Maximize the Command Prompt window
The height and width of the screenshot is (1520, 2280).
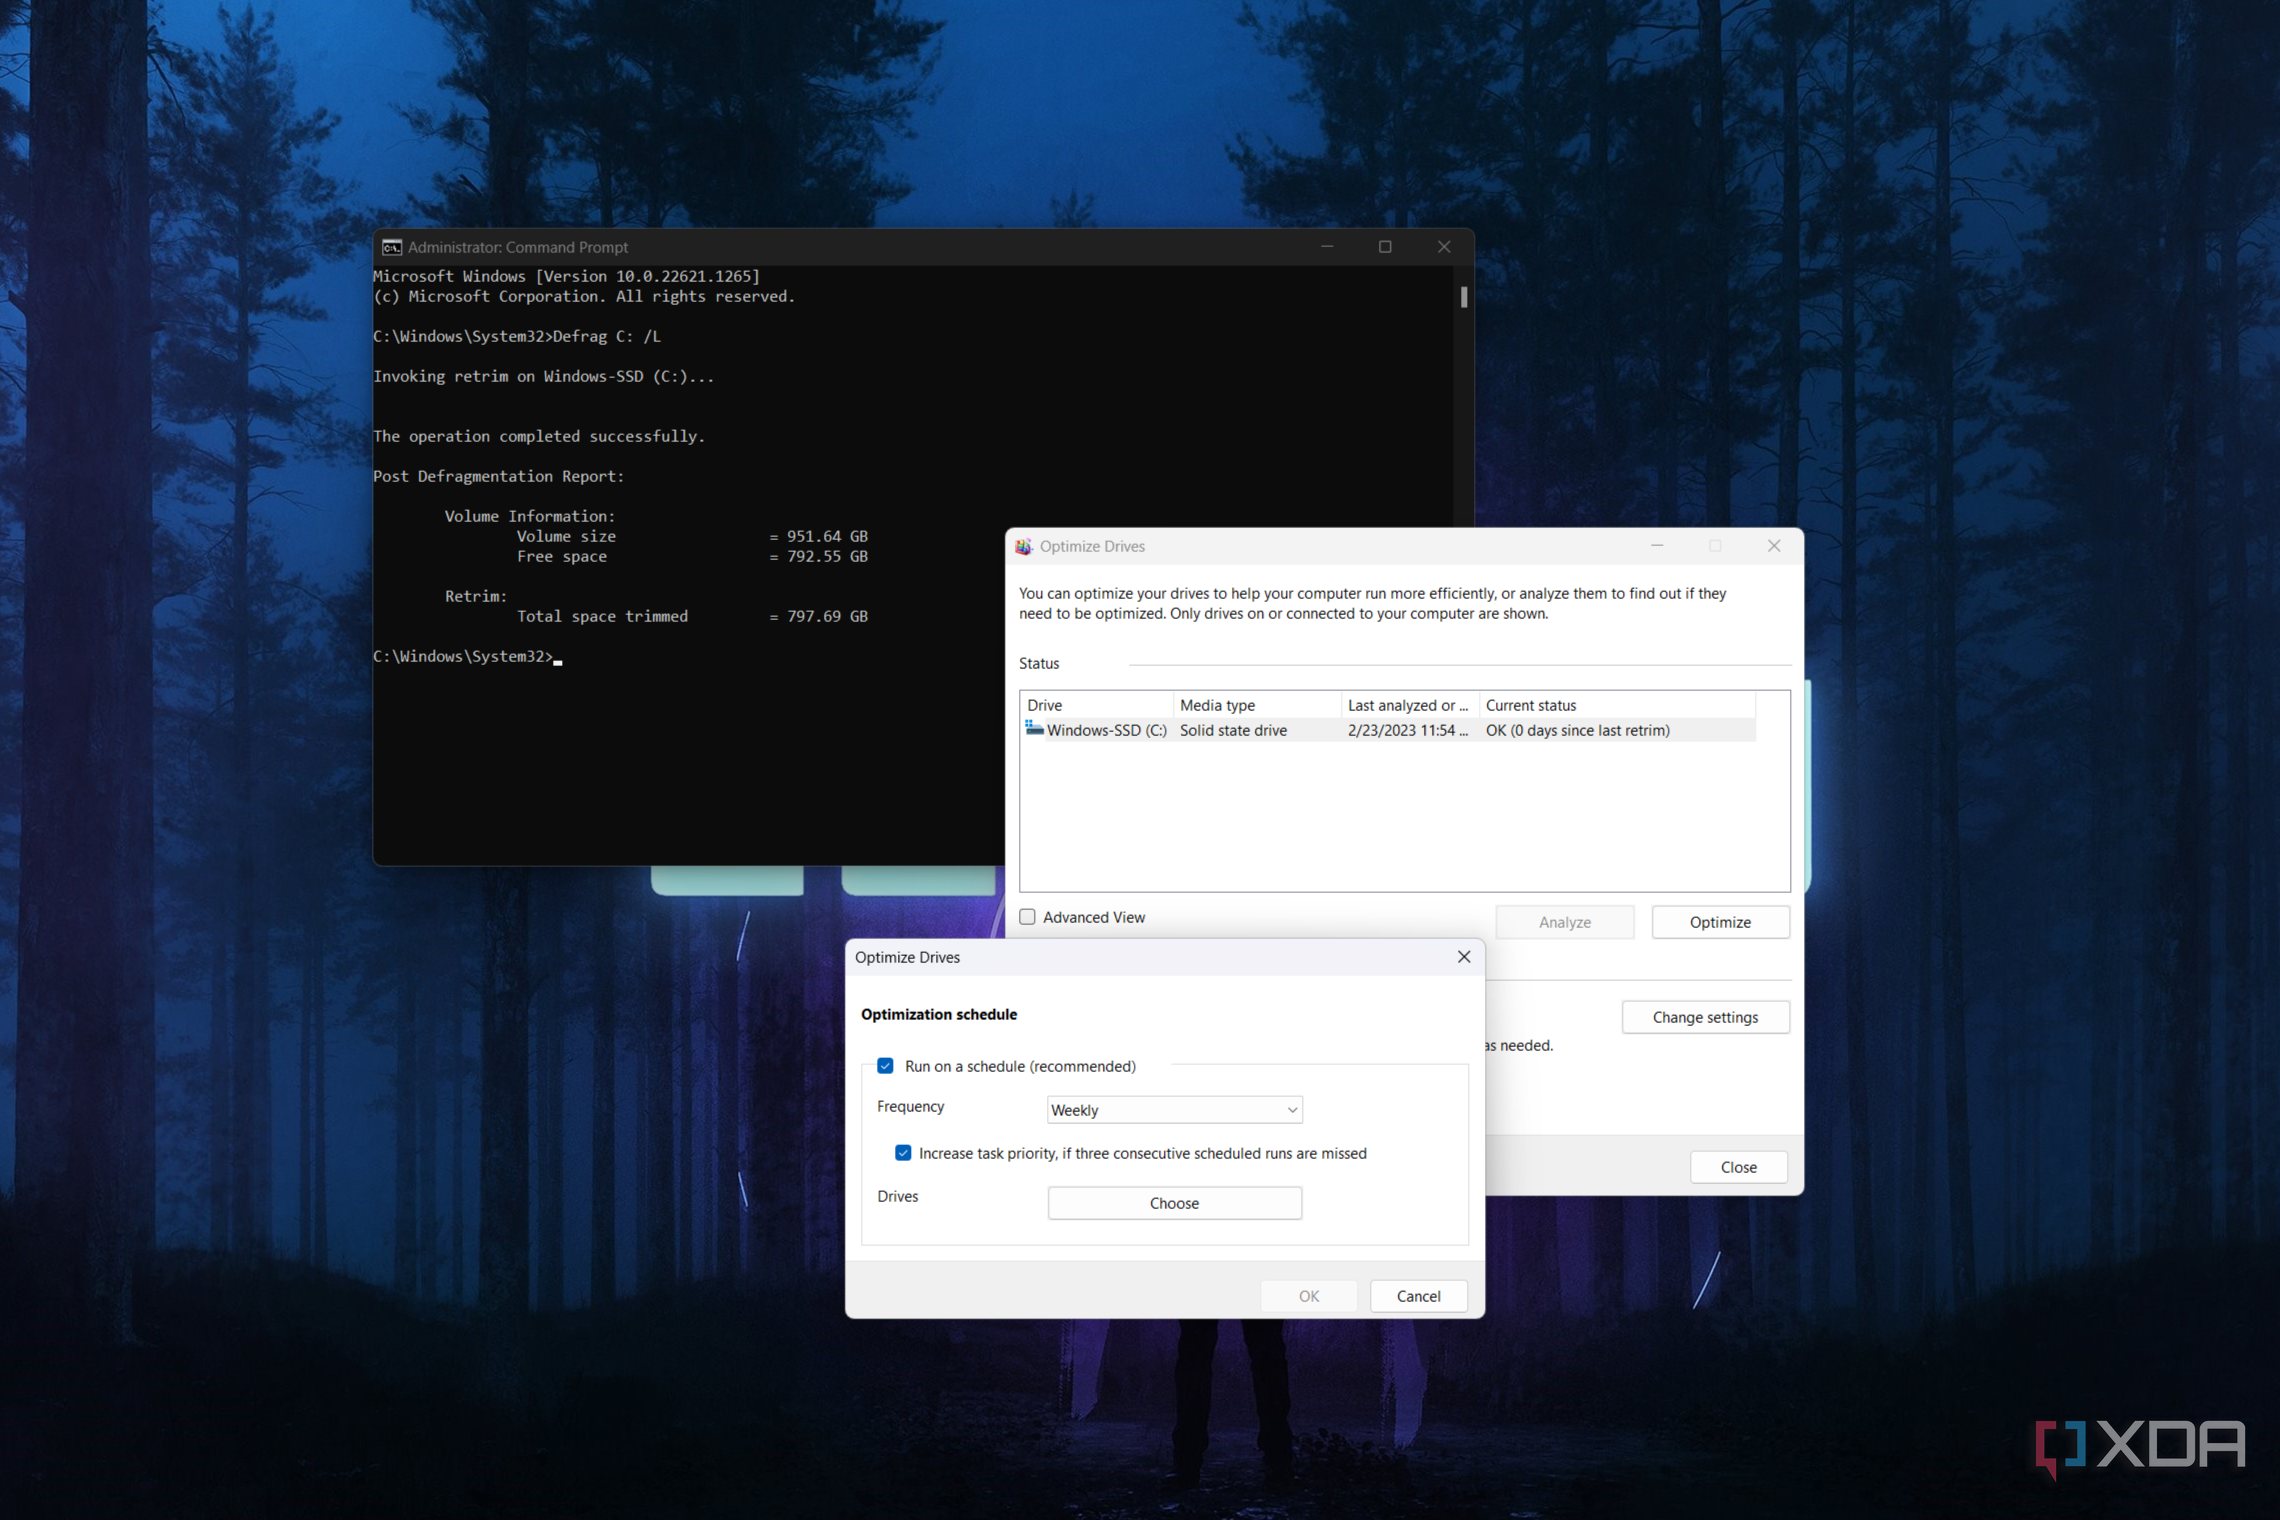pos(1385,247)
